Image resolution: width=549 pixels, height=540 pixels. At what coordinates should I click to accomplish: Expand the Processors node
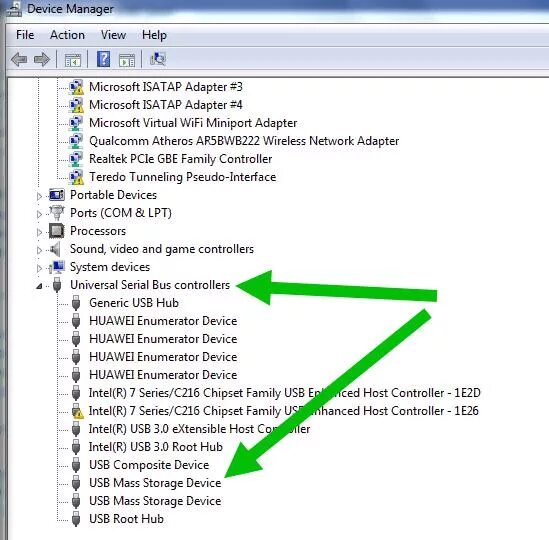39,232
